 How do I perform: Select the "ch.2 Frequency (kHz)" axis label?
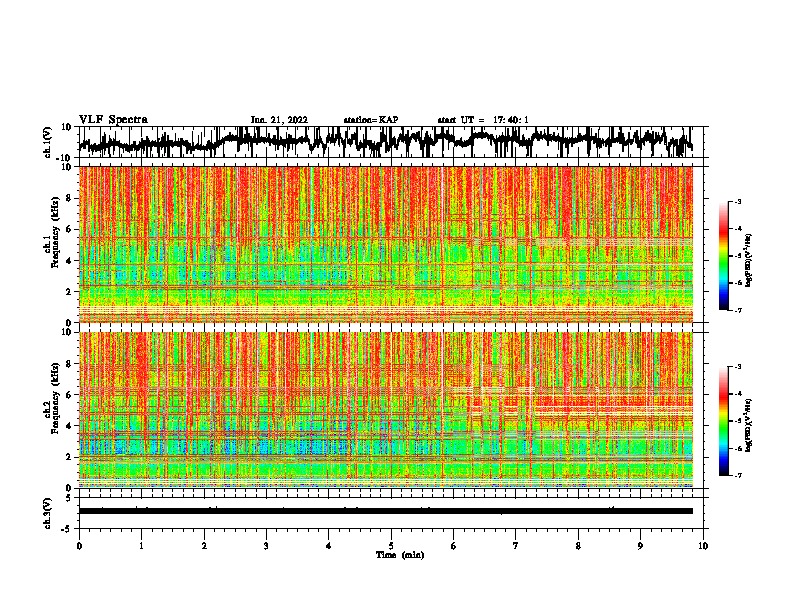click(x=51, y=398)
